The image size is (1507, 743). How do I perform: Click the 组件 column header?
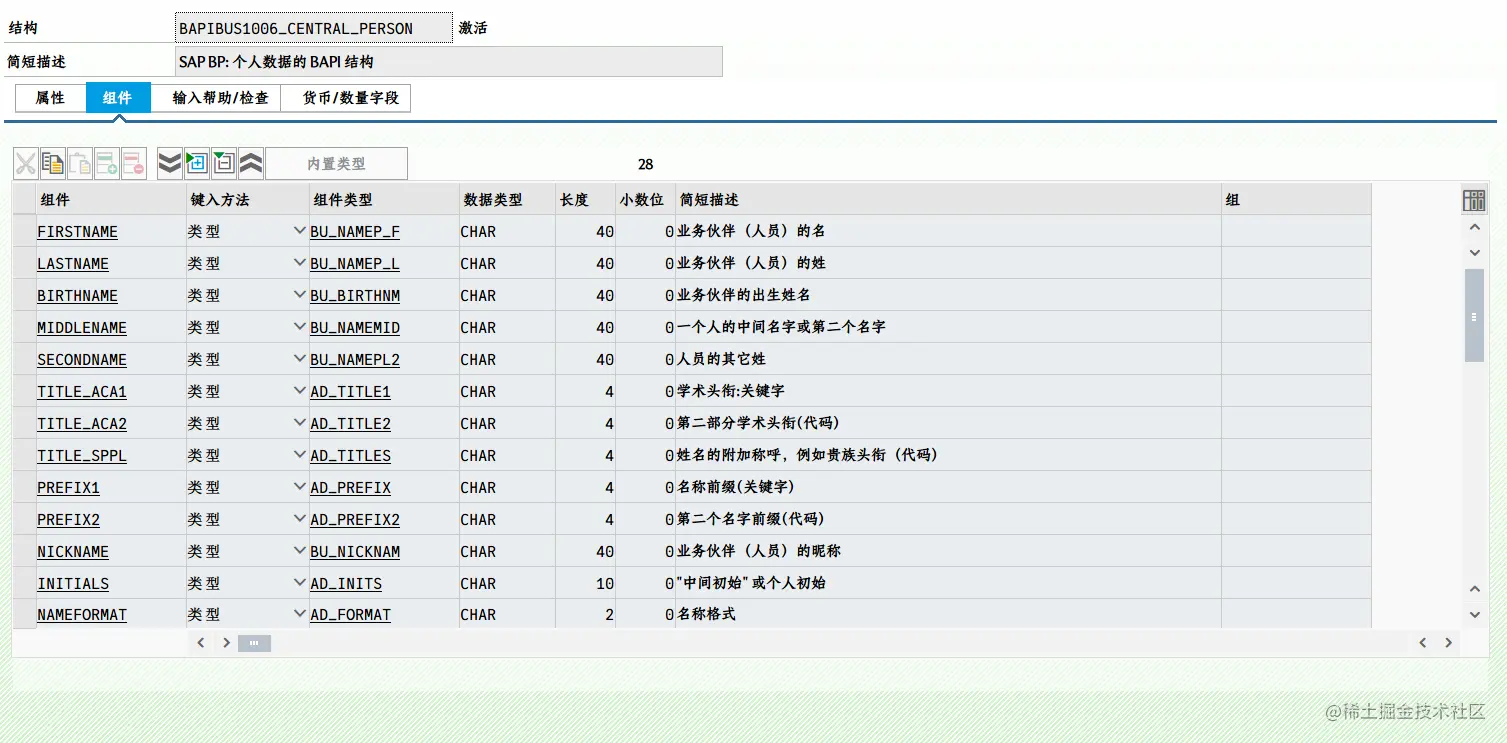click(x=111, y=200)
